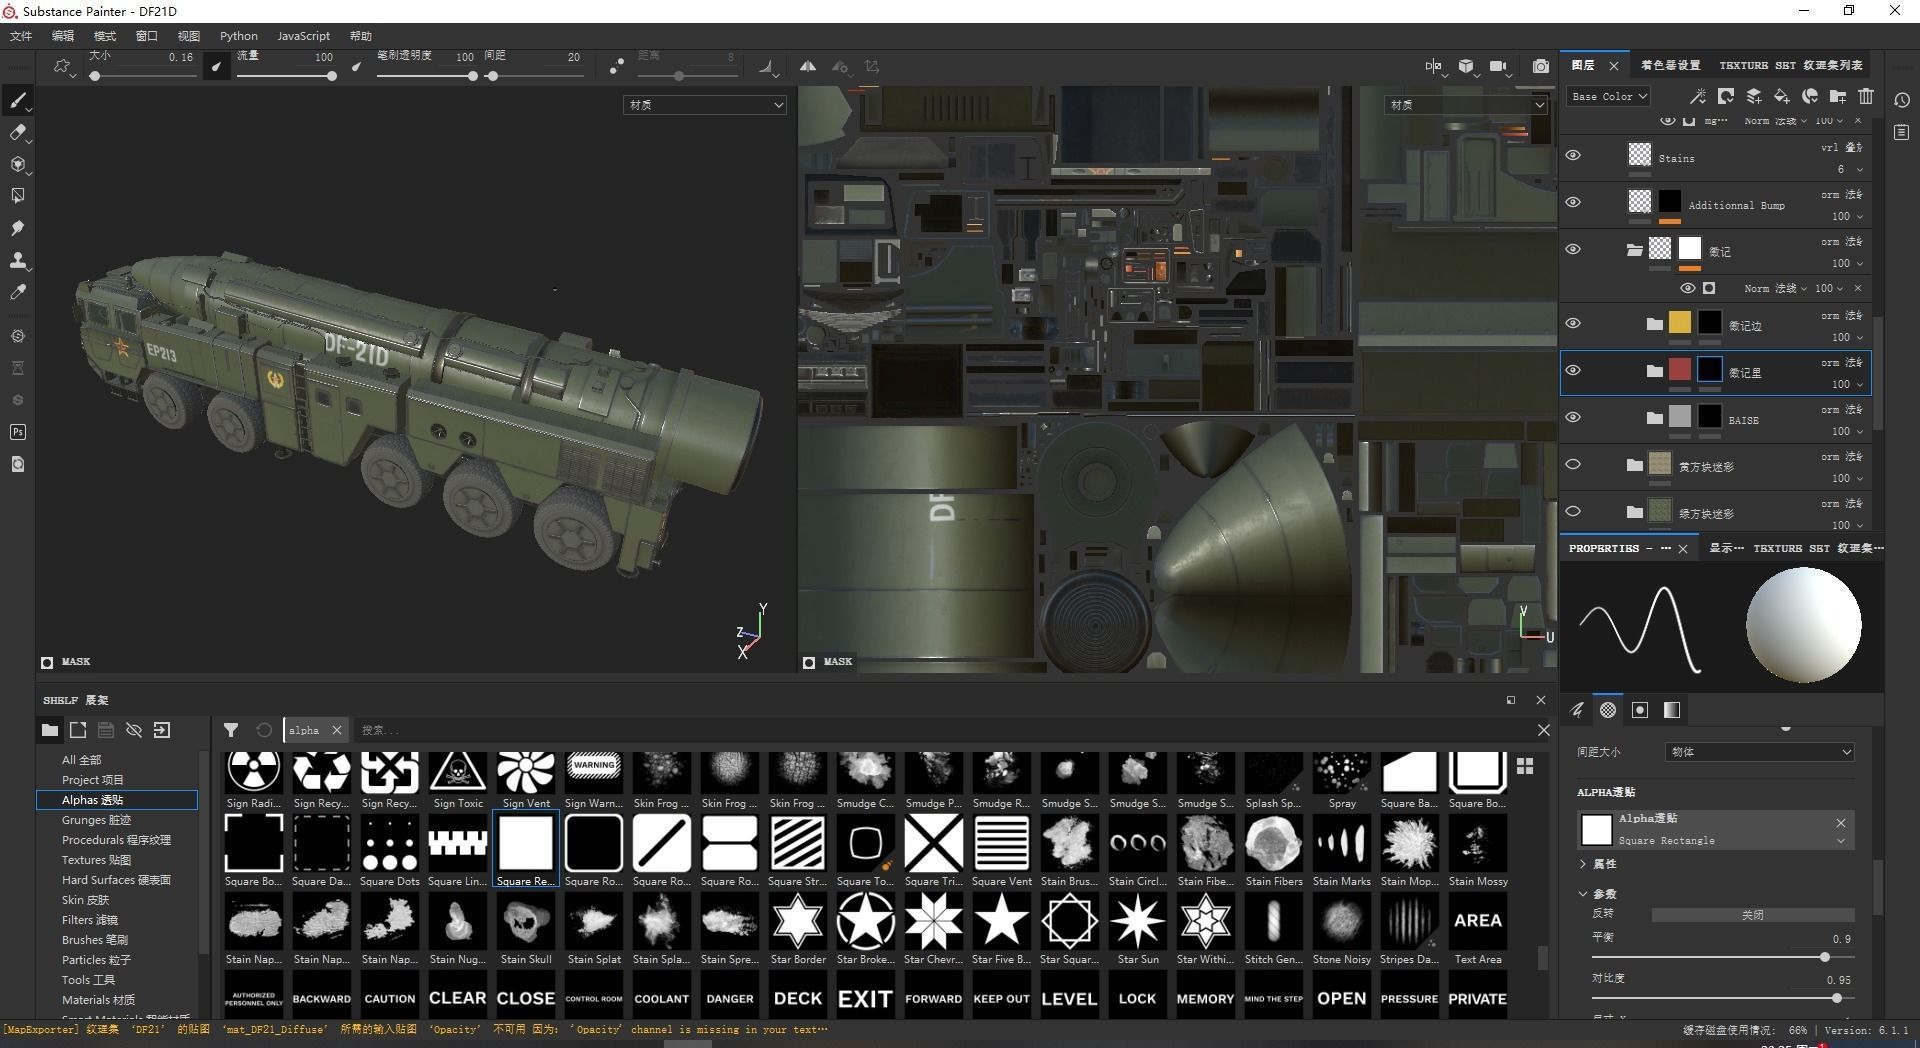This screenshot has width=1920, height=1048.
Task: Open History clock icon on right
Action: click(1902, 100)
